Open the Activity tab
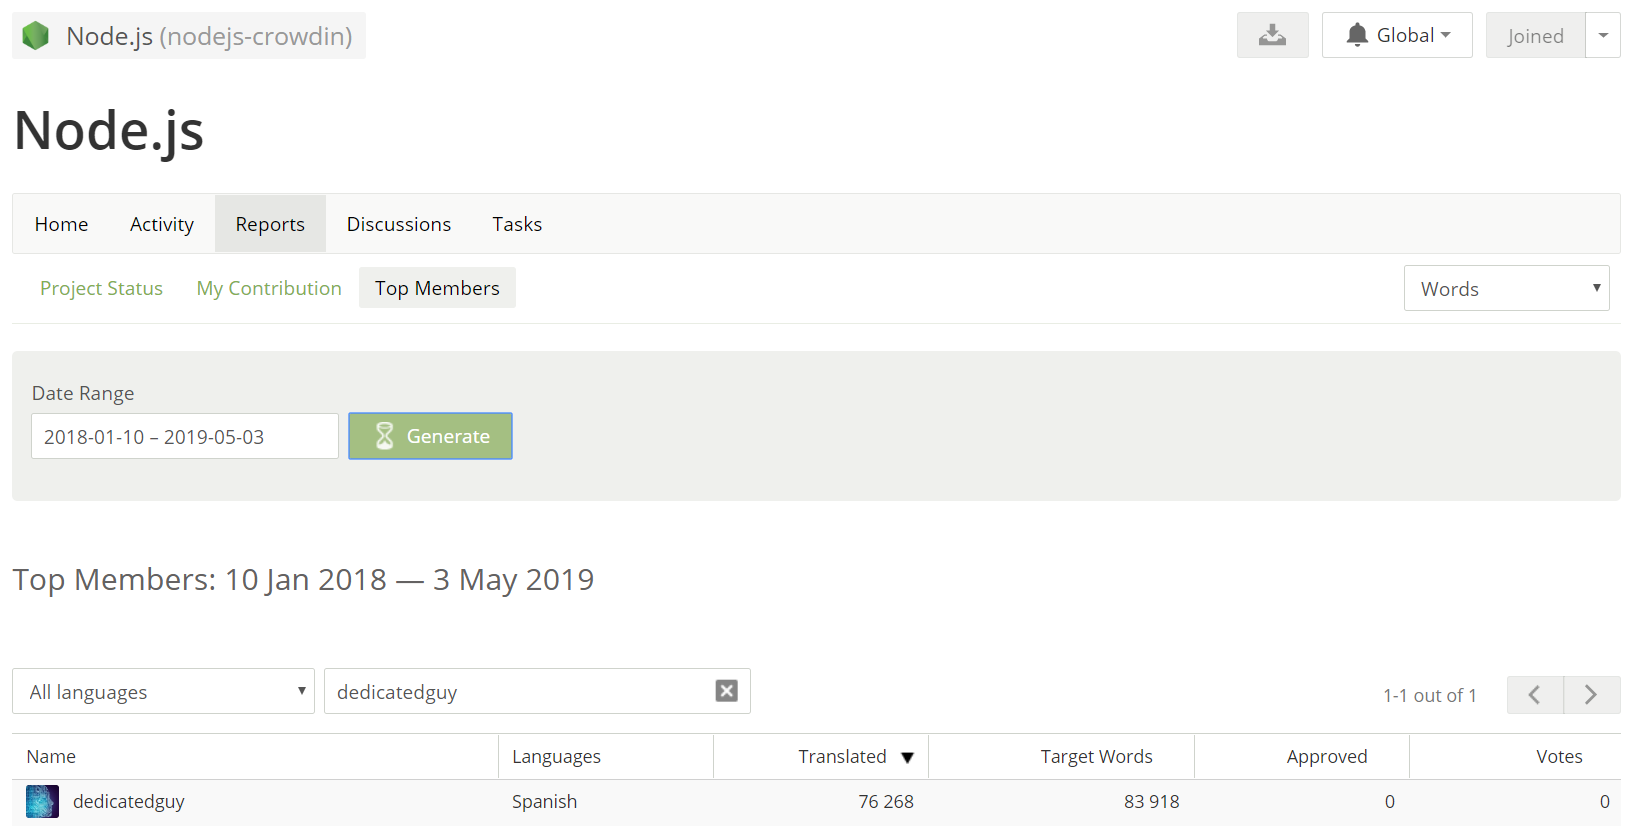This screenshot has width=1637, height=837. pyautogui.click(x=162, y=224)
